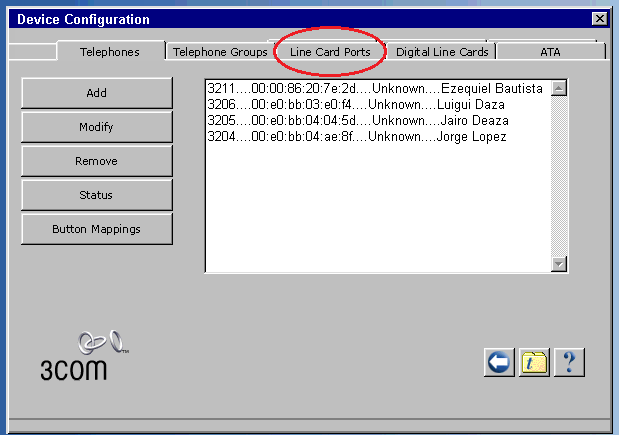Image resolution: width=619 pixels, height=435 pixels.
Task: Click the list scrollbar down arrow
Action: point(559,263)
